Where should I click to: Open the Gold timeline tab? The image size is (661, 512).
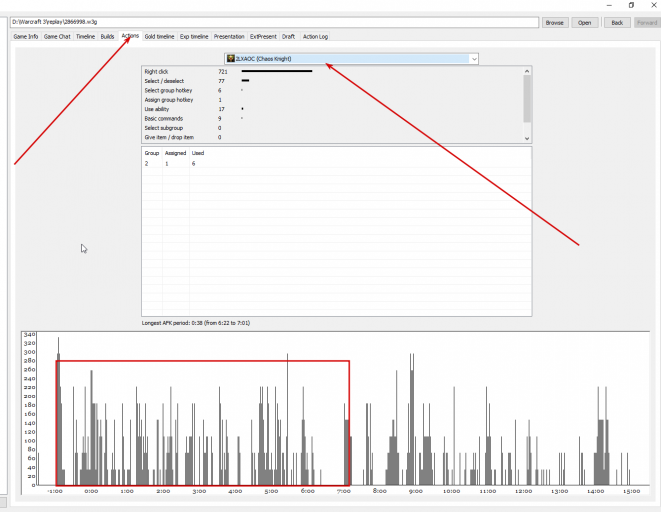coord(159,37)
